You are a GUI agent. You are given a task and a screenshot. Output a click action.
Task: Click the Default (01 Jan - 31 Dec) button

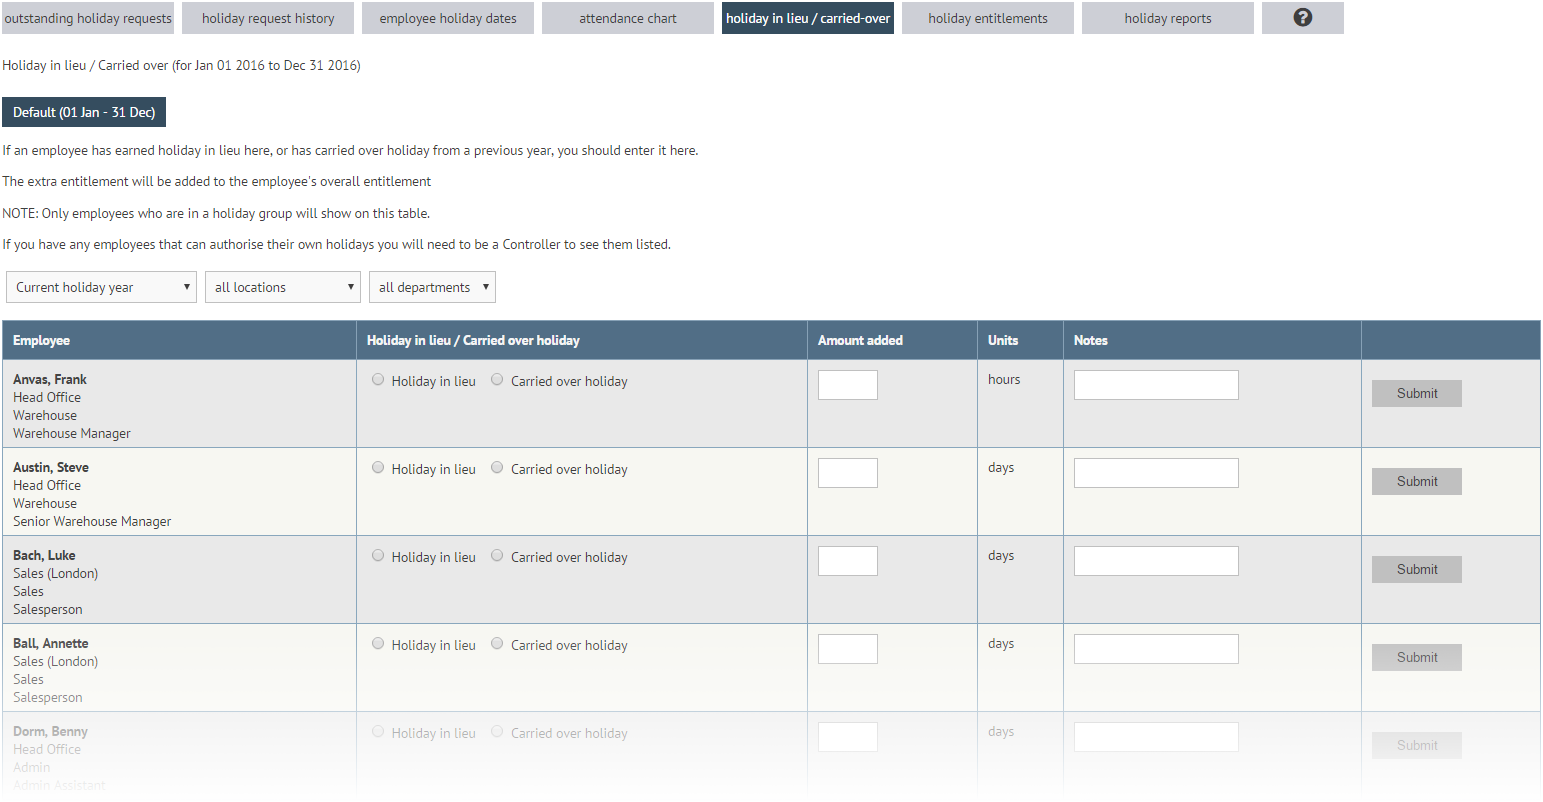[84, 112]
